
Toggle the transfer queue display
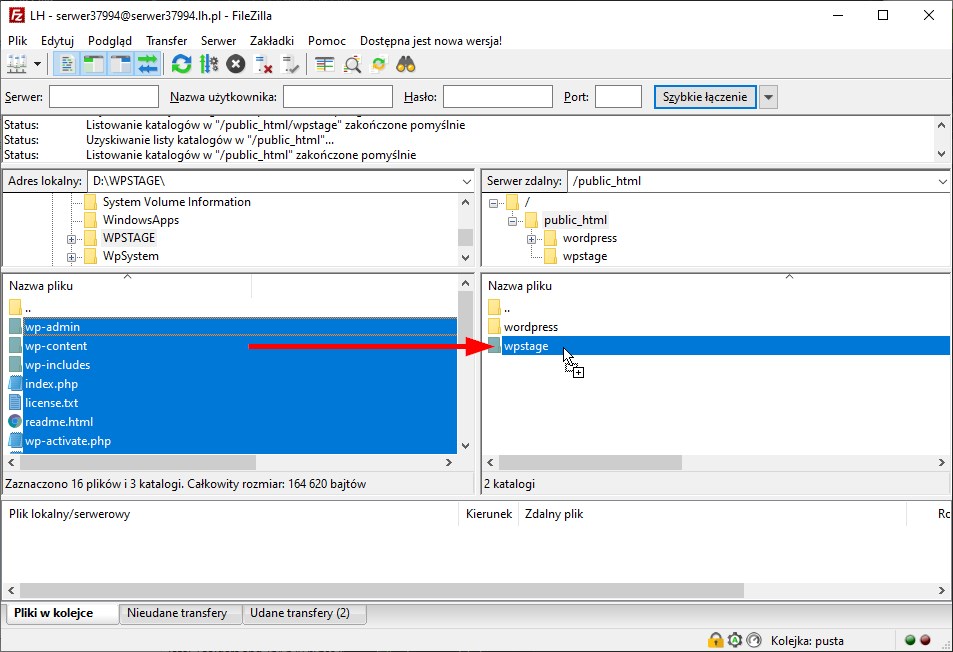click(x=148, y=64)
